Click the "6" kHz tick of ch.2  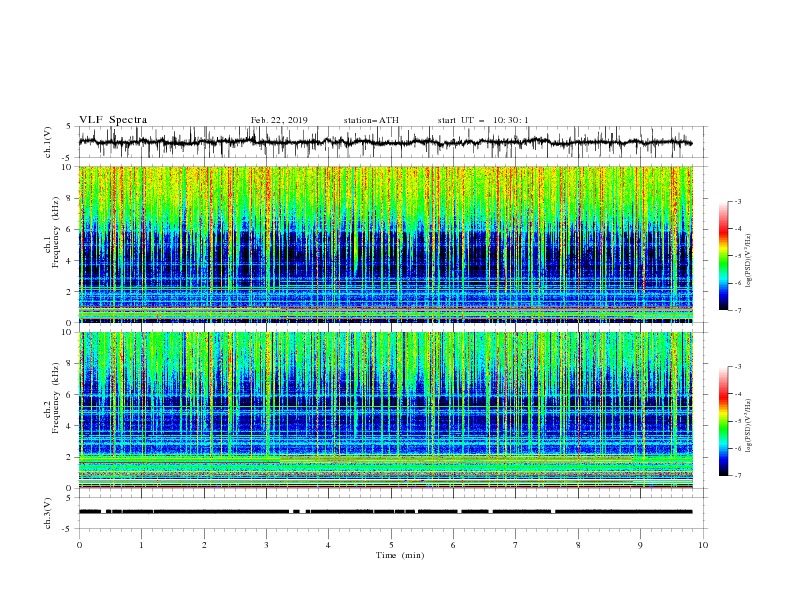[x=69, y=395]
